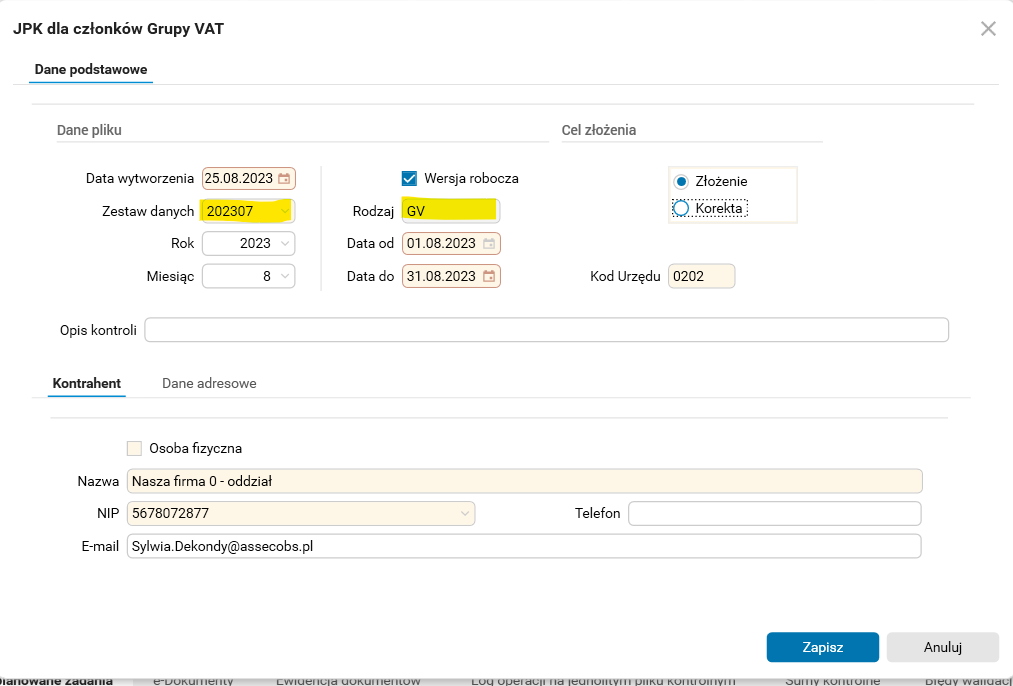Expand the Zestaw danych dropdown

285,211
